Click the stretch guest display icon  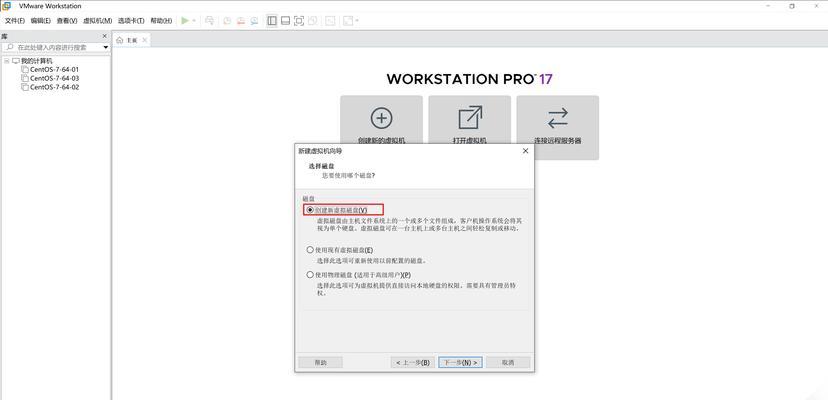pyautogui.click(x=348, y=21)
